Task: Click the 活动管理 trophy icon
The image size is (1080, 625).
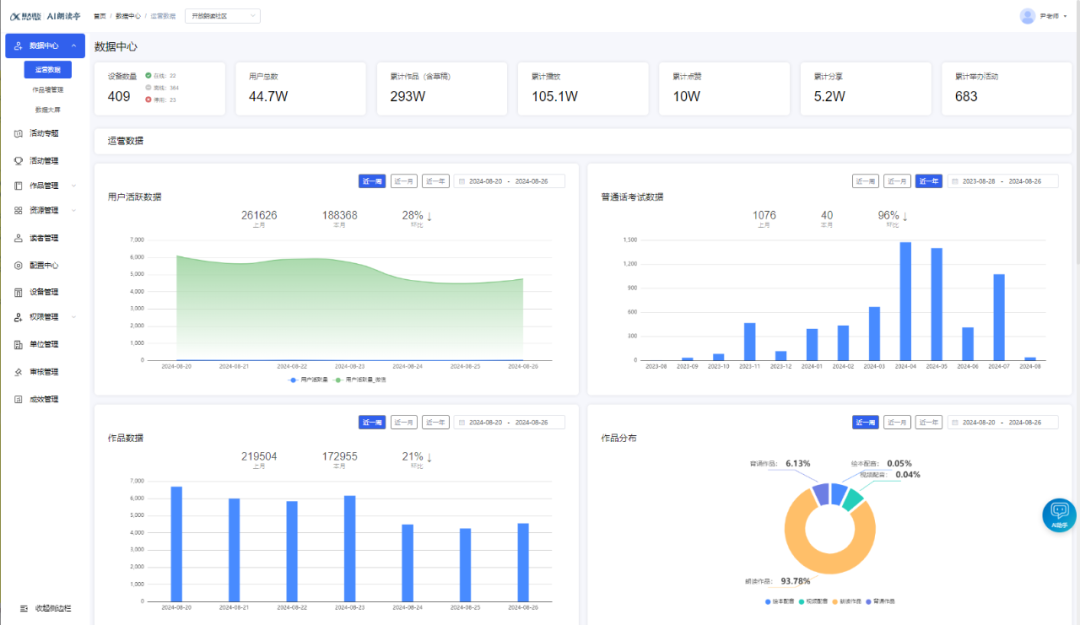Action: coord(18,161)
